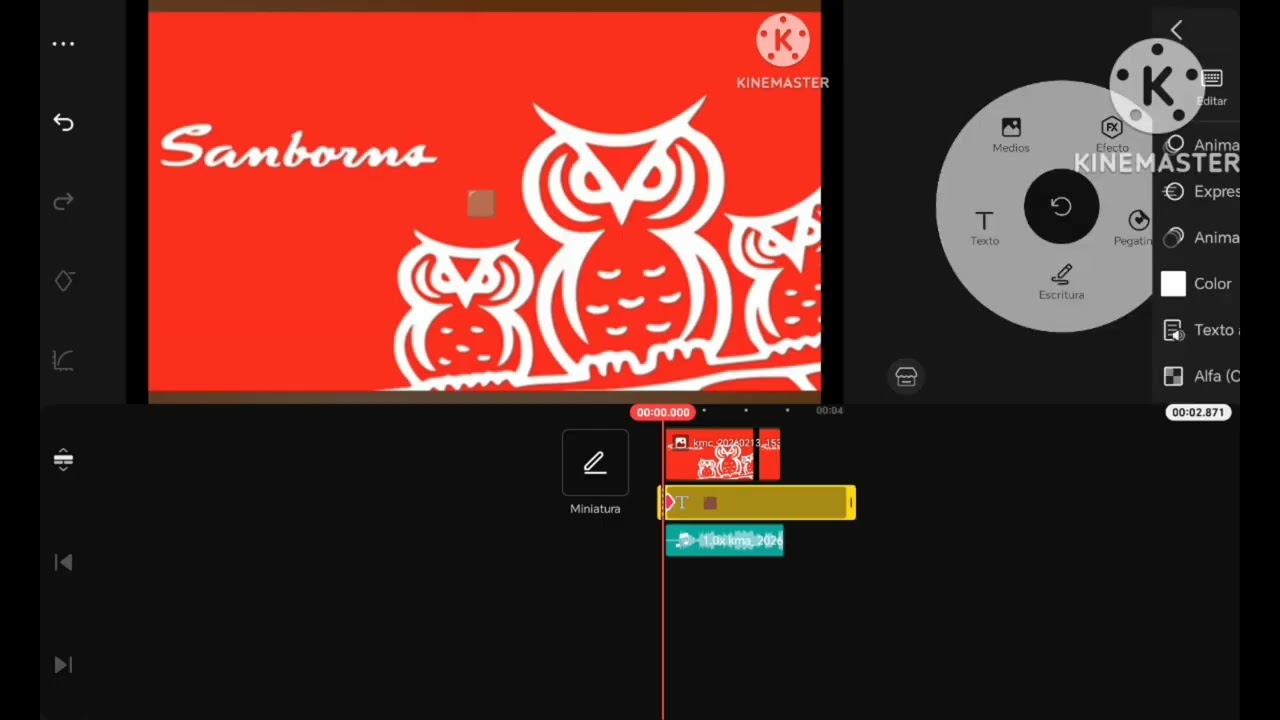Select the short second red clip segment

click(769, 455)
